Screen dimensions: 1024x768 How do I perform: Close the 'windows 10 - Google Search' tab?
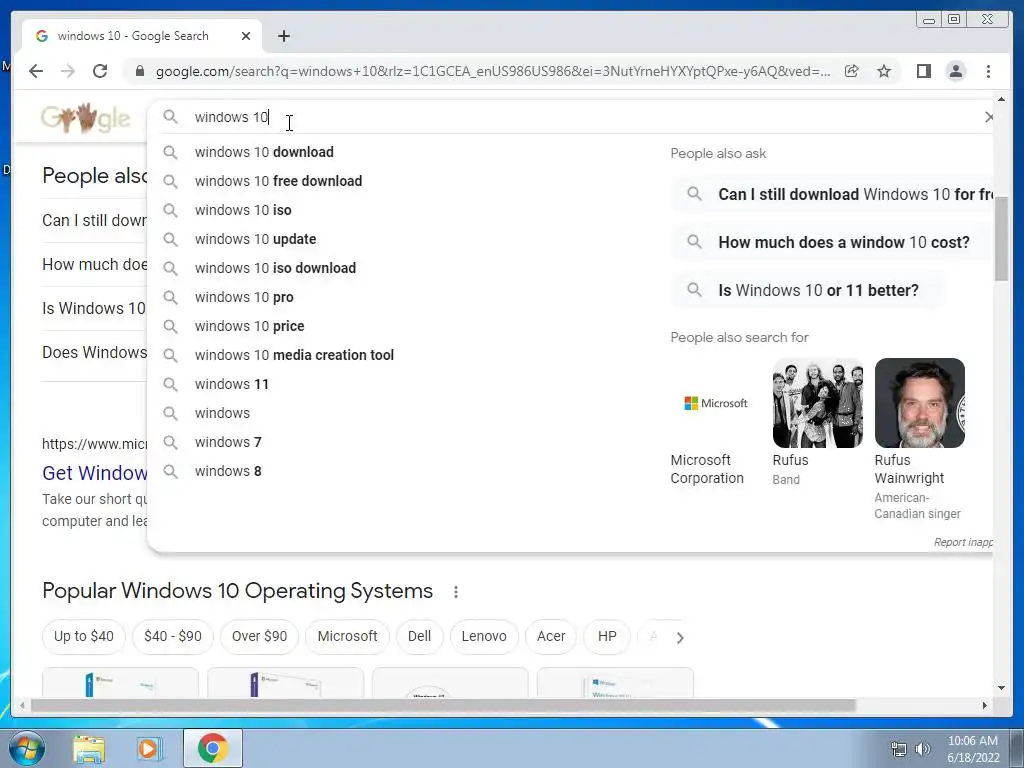tap(246, 37)
